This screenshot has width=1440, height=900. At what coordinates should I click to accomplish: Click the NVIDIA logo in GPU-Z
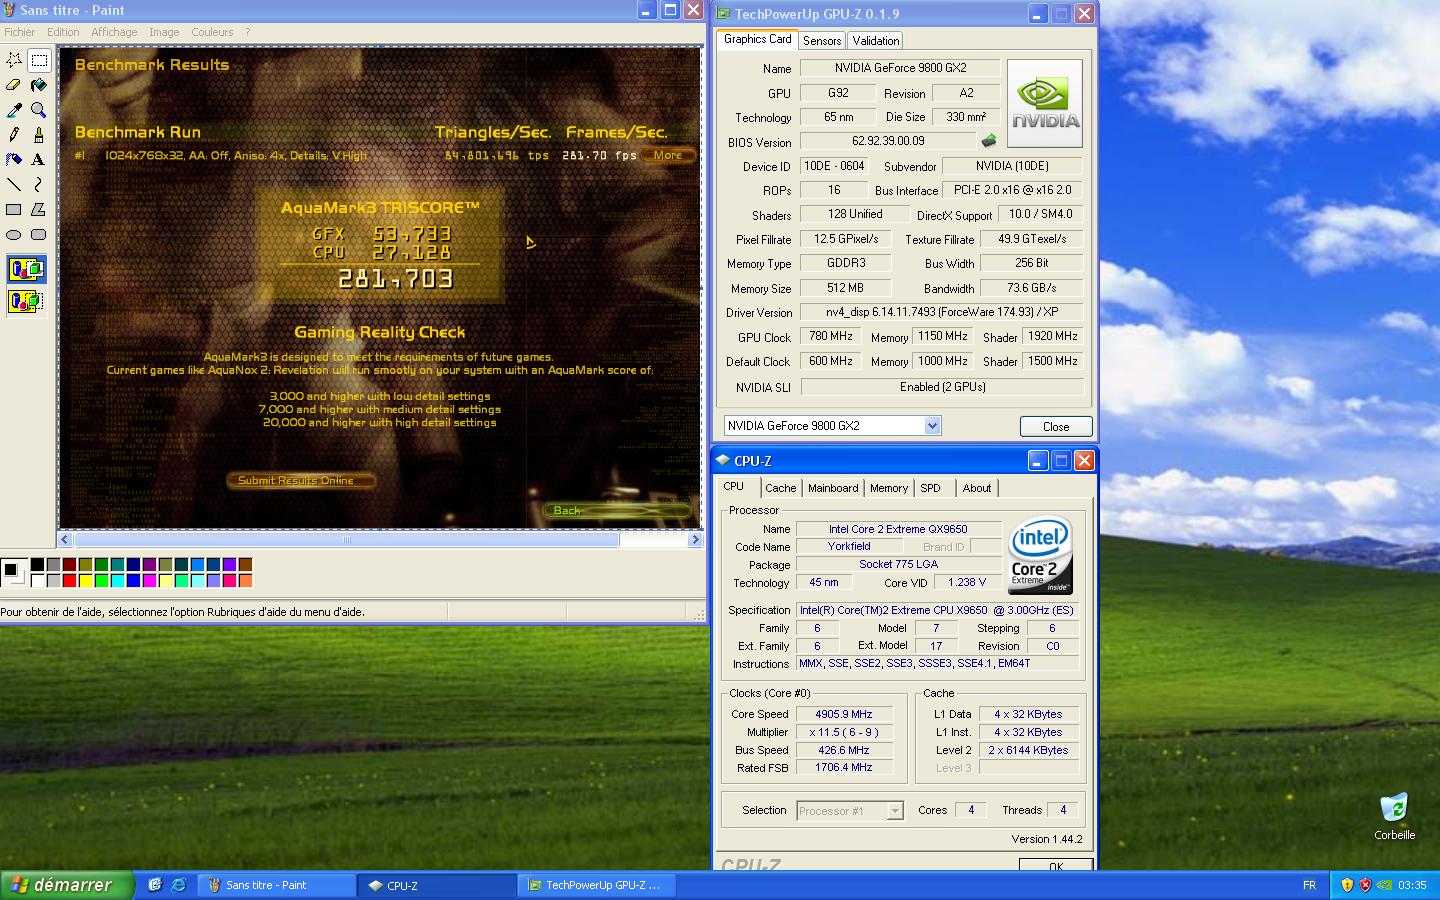coord(1044,104)
